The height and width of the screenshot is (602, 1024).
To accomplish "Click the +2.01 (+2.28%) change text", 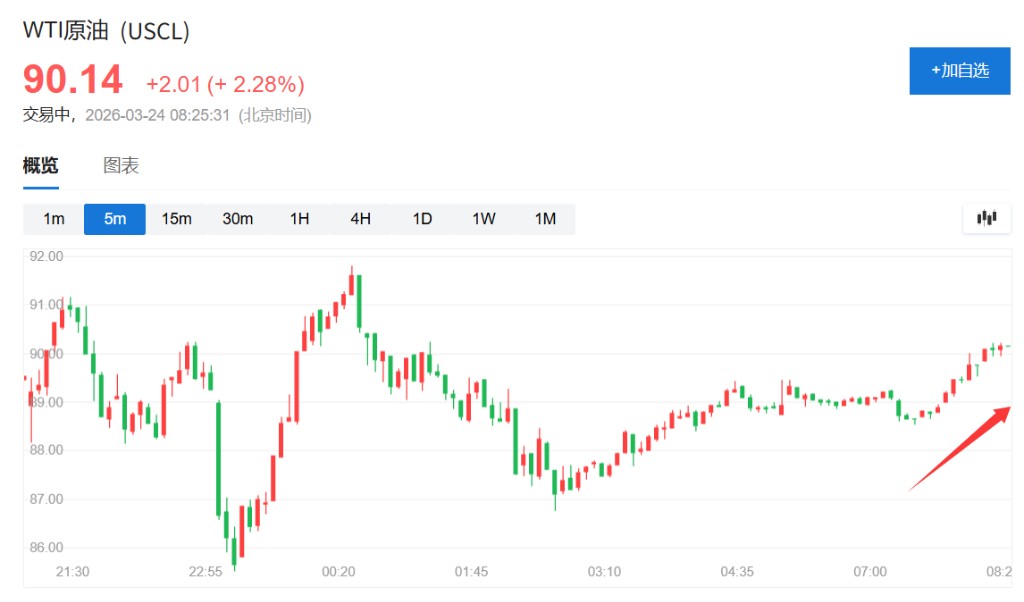I will (225, 84).
